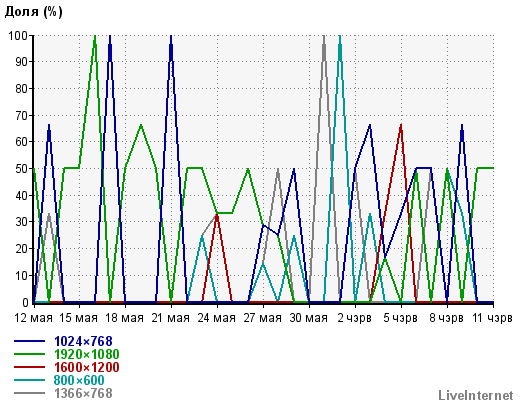Screen dimensions: 520x405
Task: Click the 30 мая date label
Action: click(308, 318)
